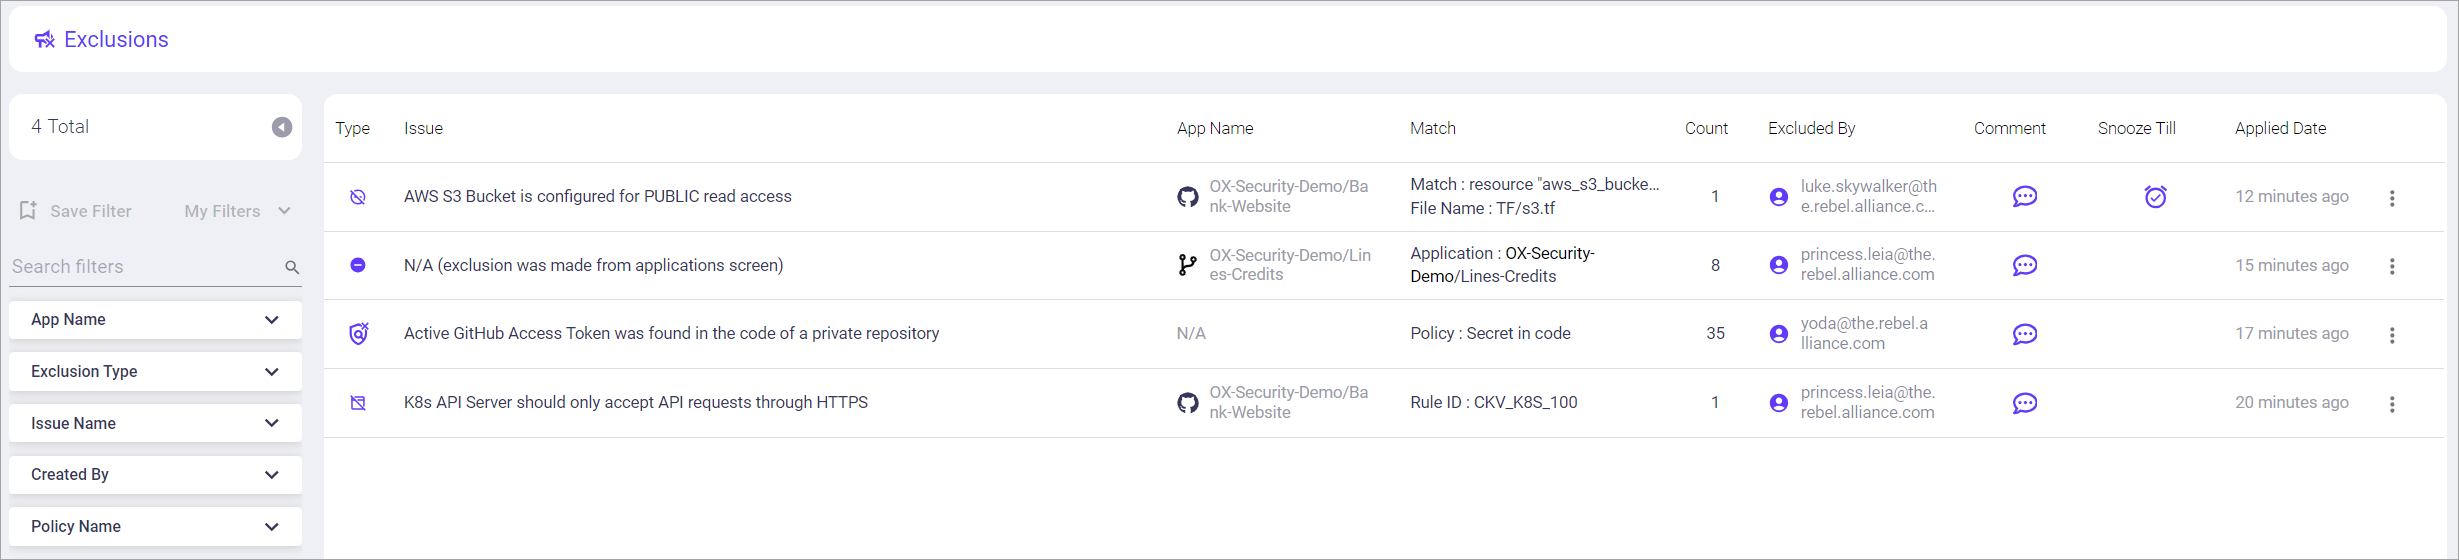Expand the Created By filter
2459x560 pixels.
[155, 475]
